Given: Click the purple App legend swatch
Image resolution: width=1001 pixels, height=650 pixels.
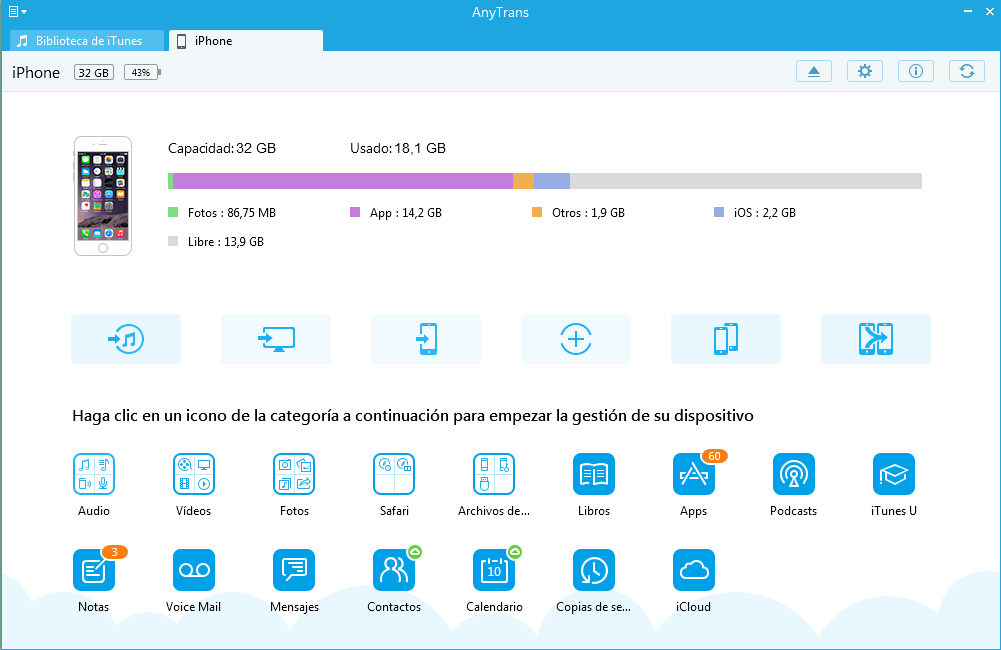Looking at the screenshot, I should pyautogui.click(x=355, y=212).
